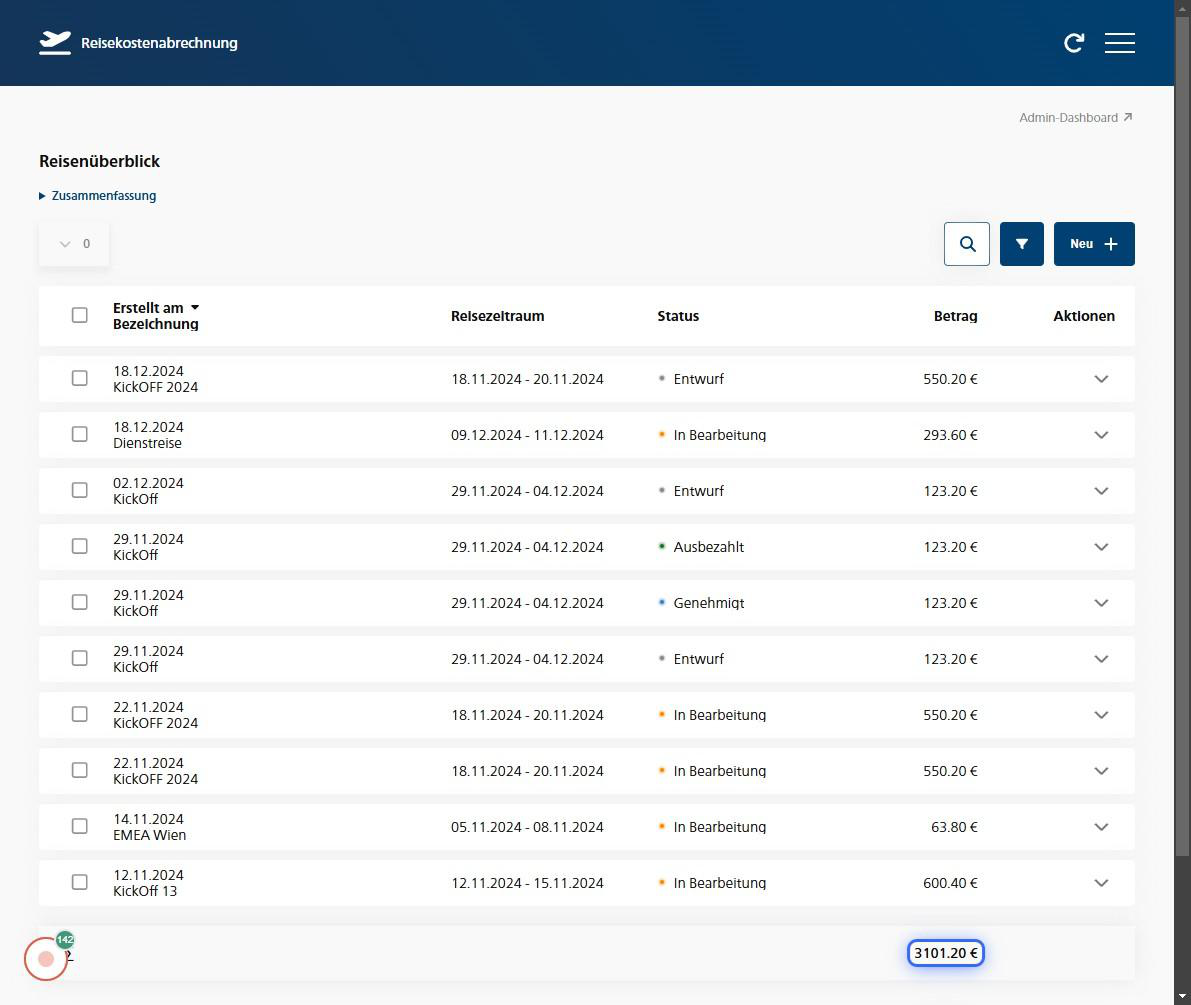Click the airplane logo icon in header
1191x1005 pixels.
55,43
